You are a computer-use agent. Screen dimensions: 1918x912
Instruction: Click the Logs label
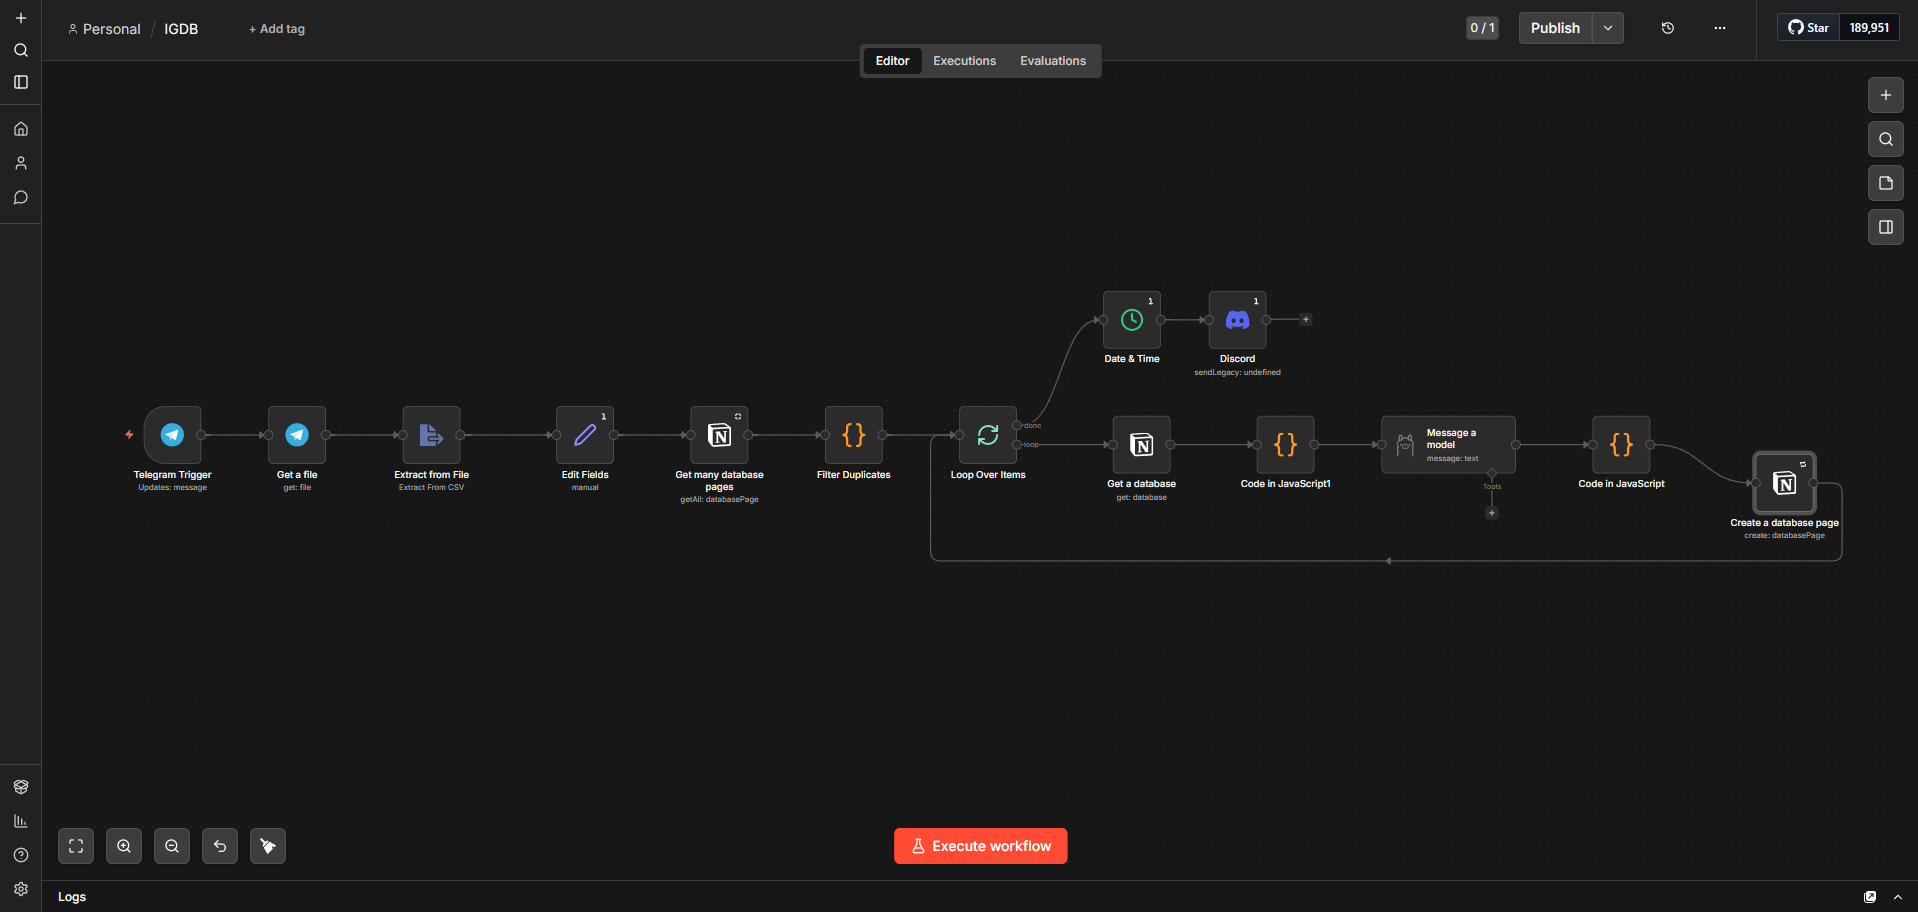72,897
